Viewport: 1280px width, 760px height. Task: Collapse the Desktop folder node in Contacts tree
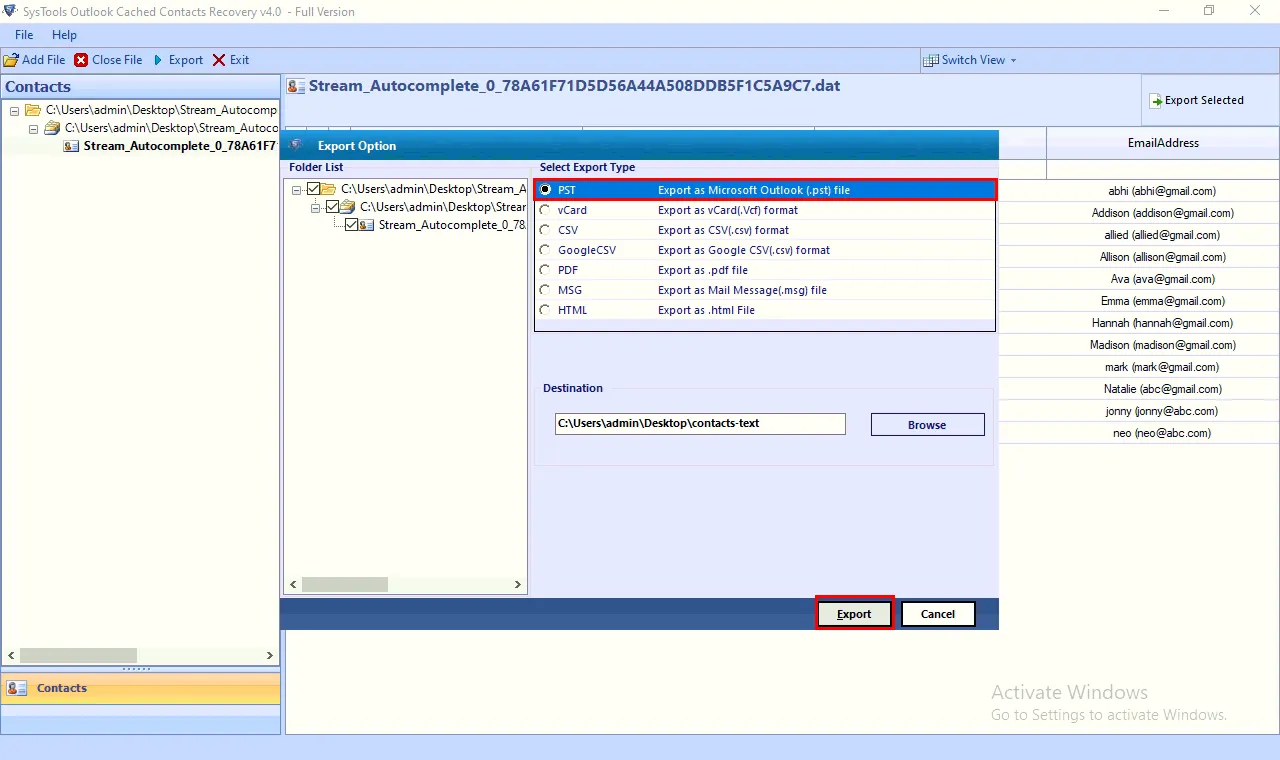pos(33,128)
